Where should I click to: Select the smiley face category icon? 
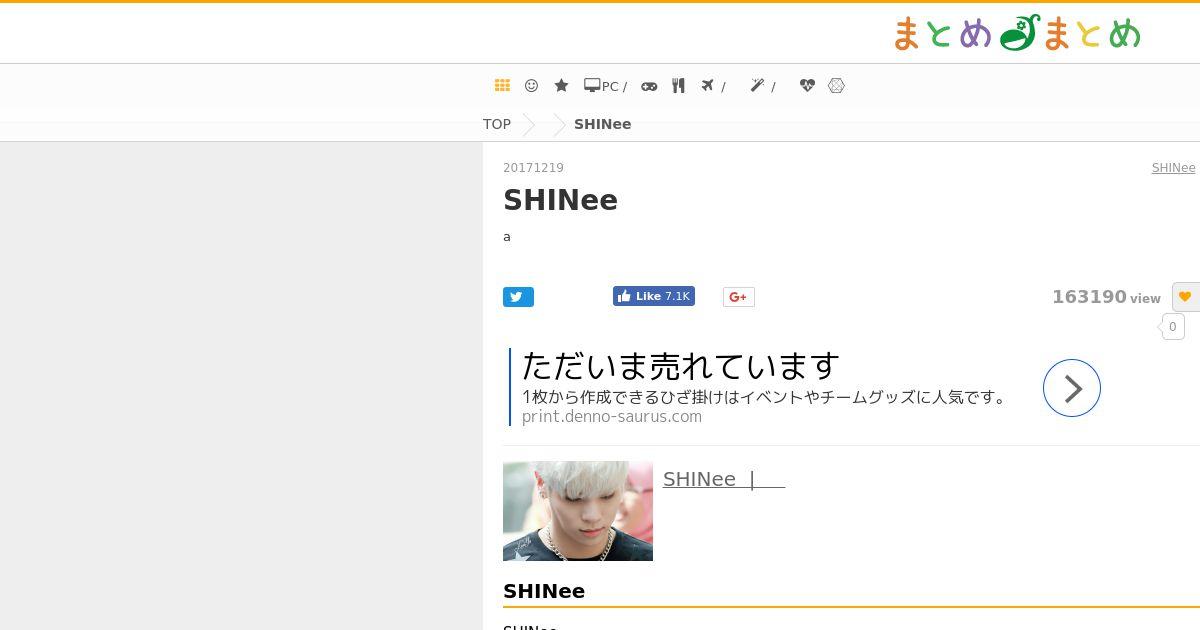[532, 86]
